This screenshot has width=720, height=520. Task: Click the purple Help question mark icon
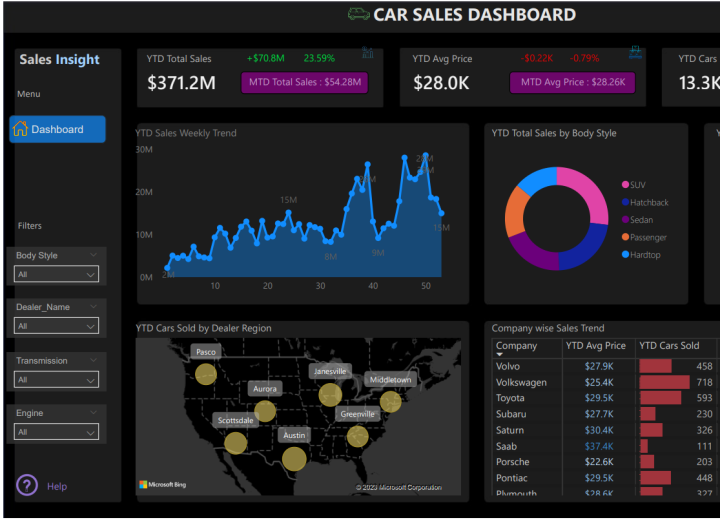(27, 486)
